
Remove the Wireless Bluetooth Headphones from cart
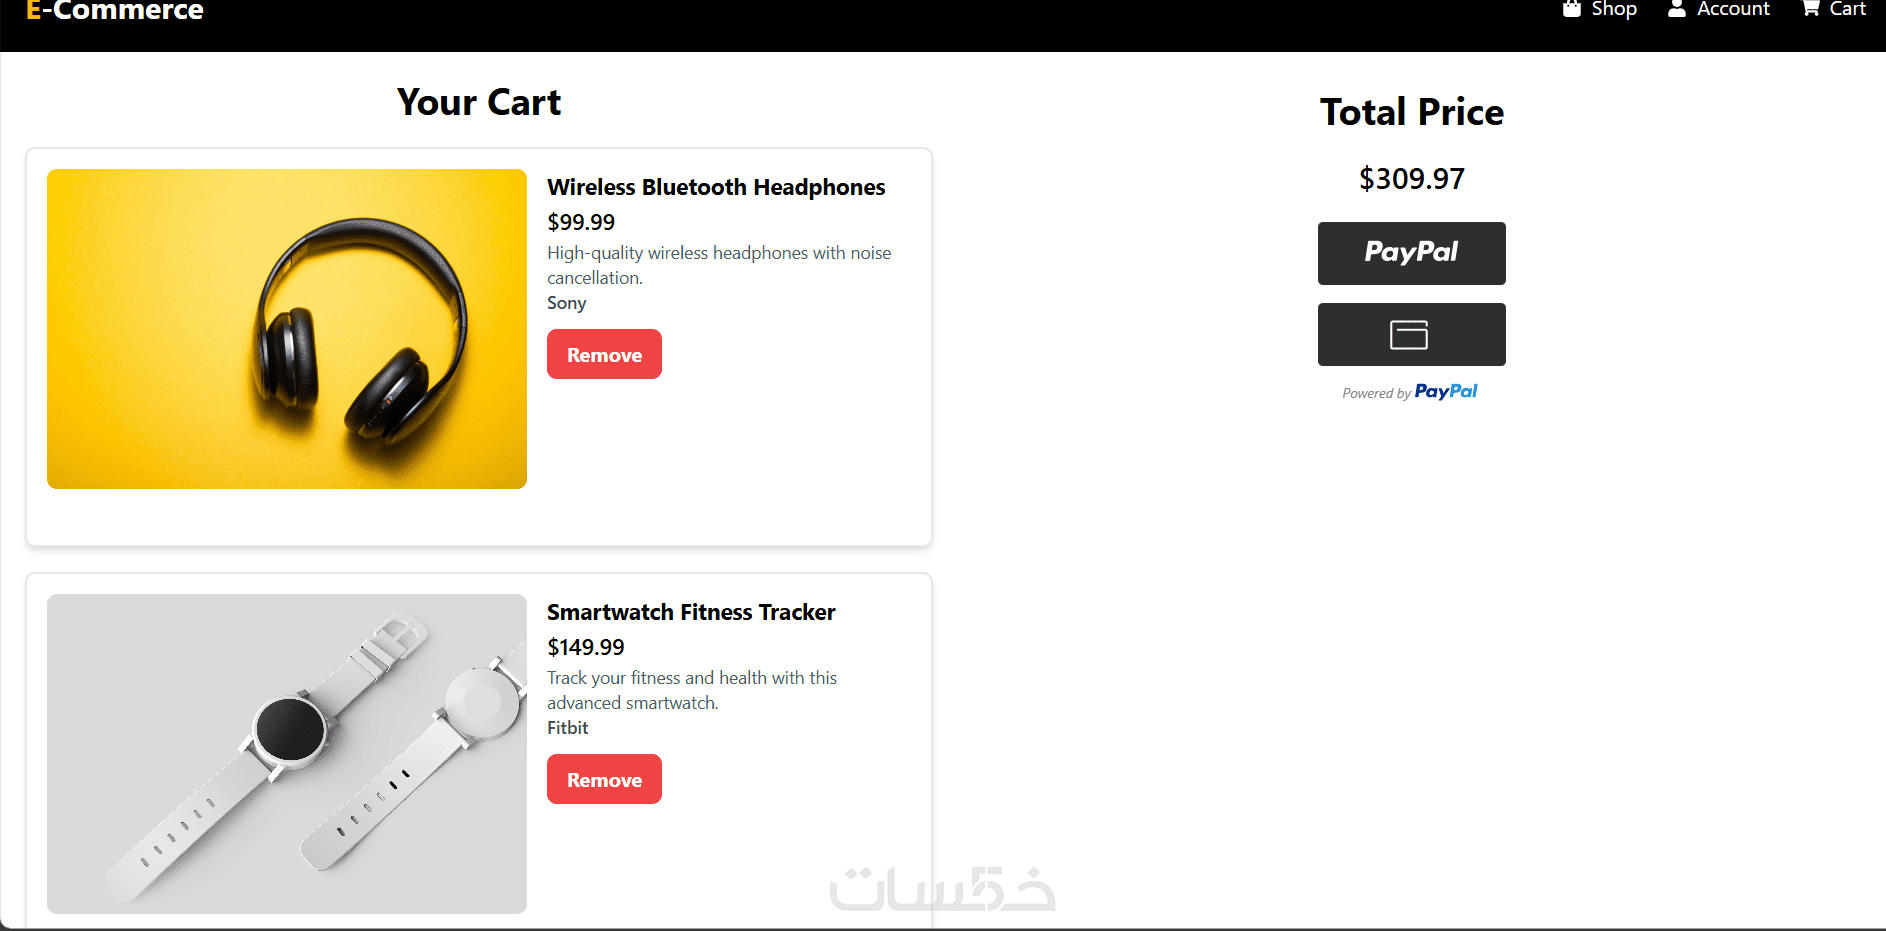[x=604, y=355]
